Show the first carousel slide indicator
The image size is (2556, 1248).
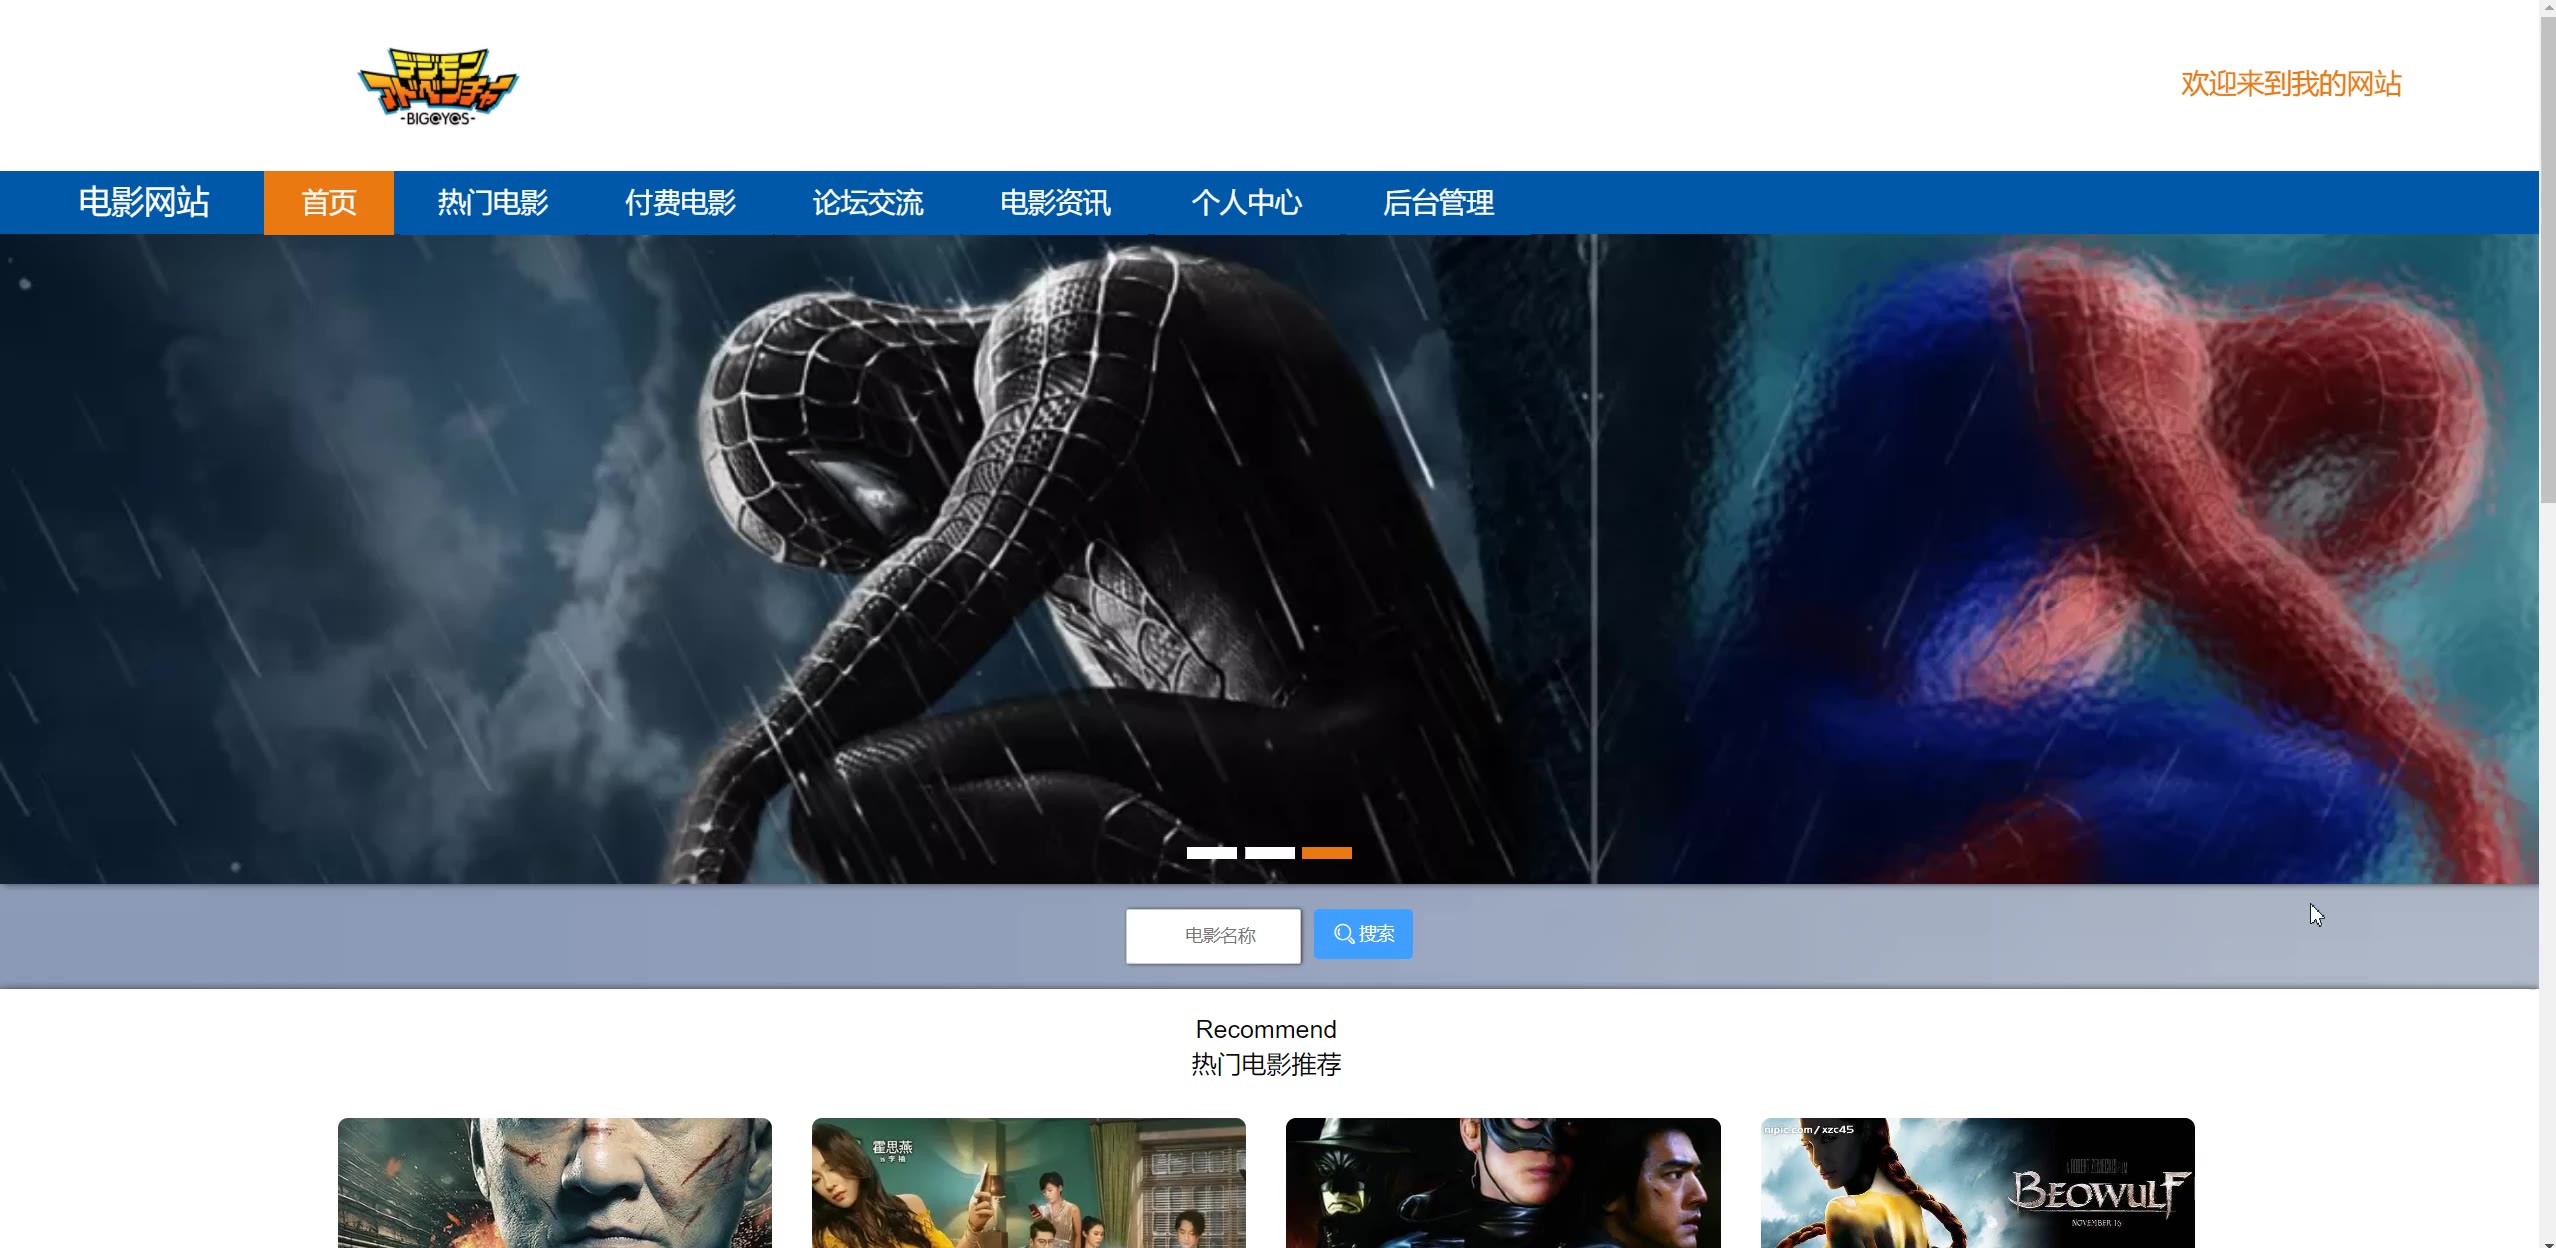1211,853
